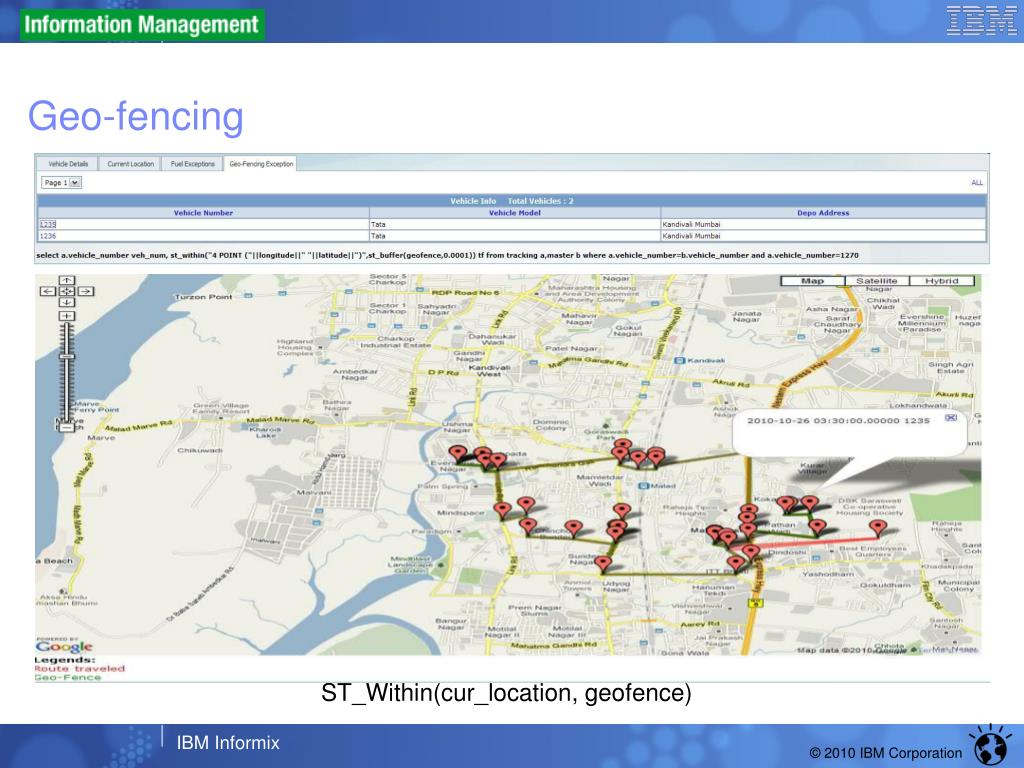
Task: Switch map view to Map
Action: pos(812,281)
